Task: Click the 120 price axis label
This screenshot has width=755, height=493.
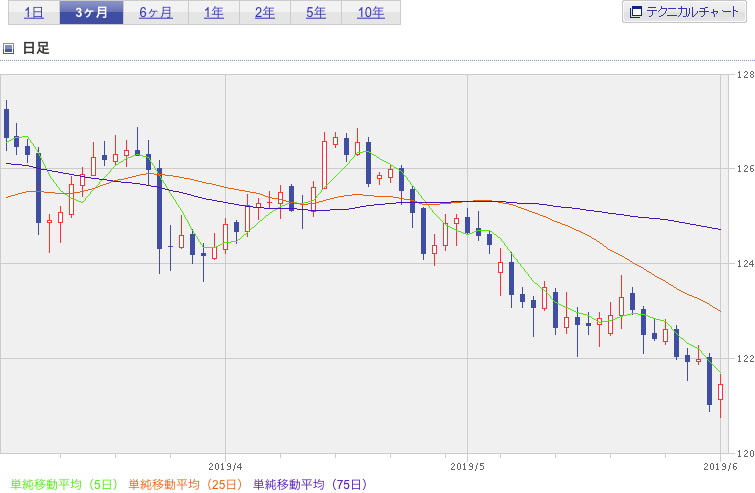Action: point(746,453)
